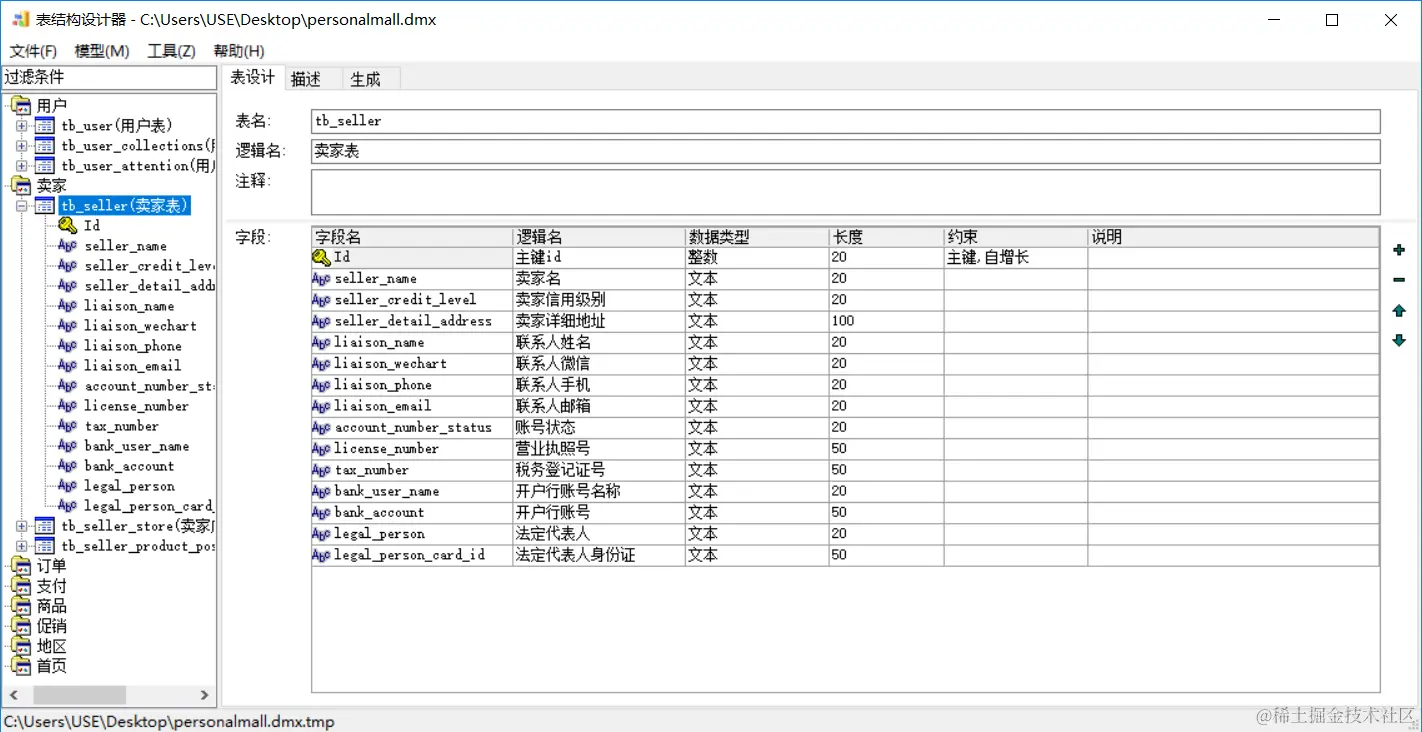Open the 文件(F) menu
Viewport: 1422px width, 732px height.
click(33, 51)
